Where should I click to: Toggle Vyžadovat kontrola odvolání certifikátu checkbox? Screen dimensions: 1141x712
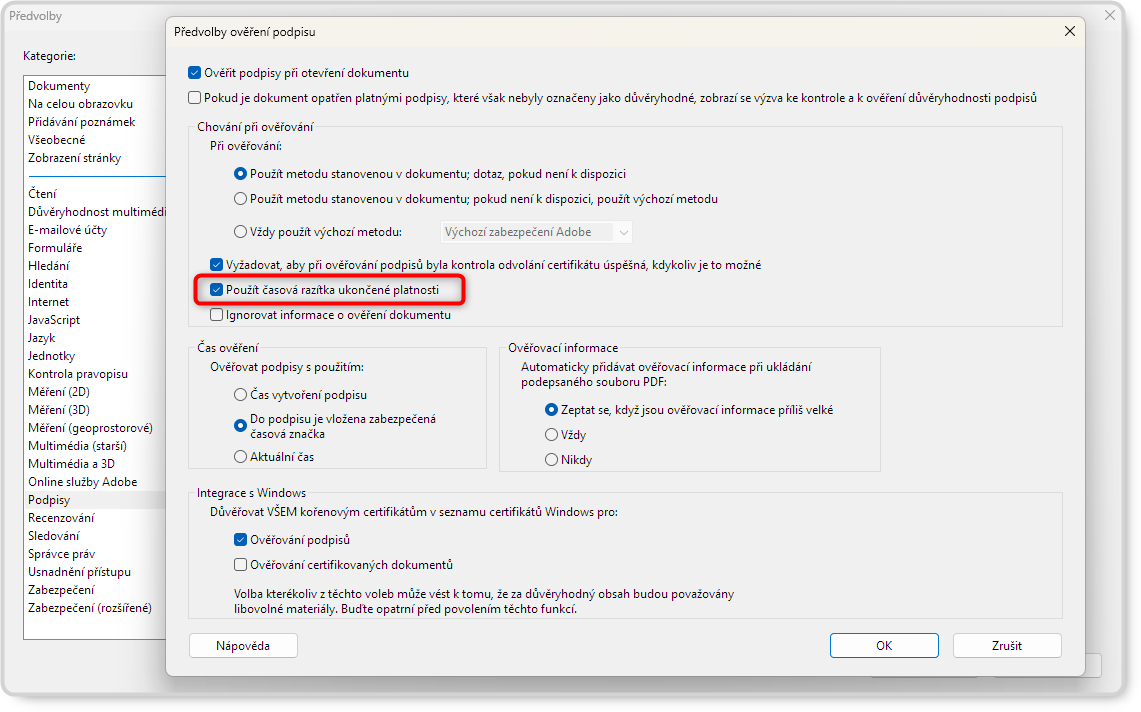click(x=216, y=265)
